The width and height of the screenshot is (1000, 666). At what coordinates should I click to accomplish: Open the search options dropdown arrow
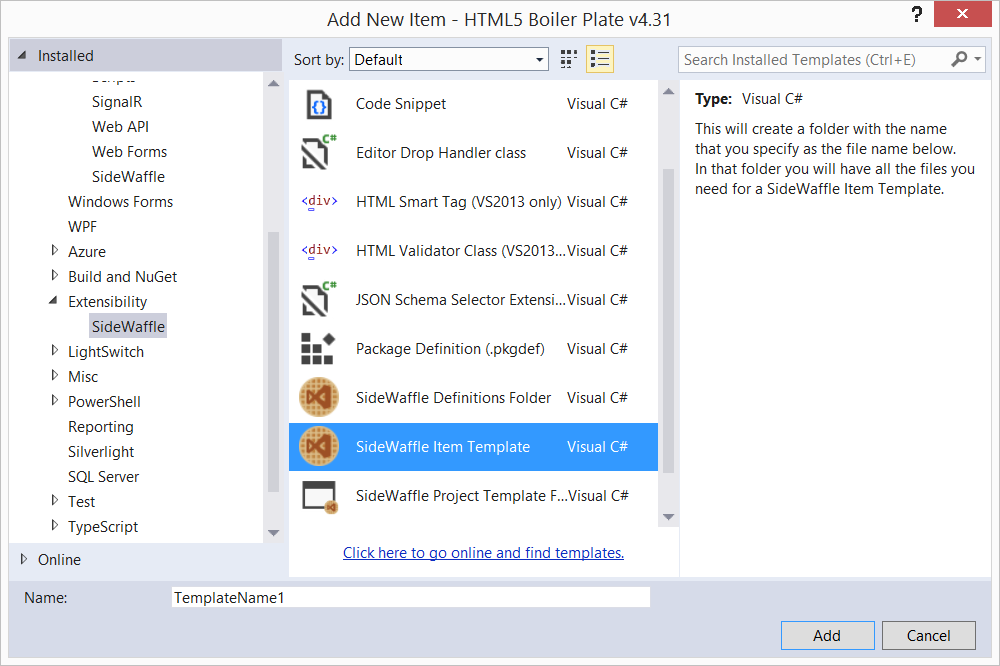coord(977,59)
